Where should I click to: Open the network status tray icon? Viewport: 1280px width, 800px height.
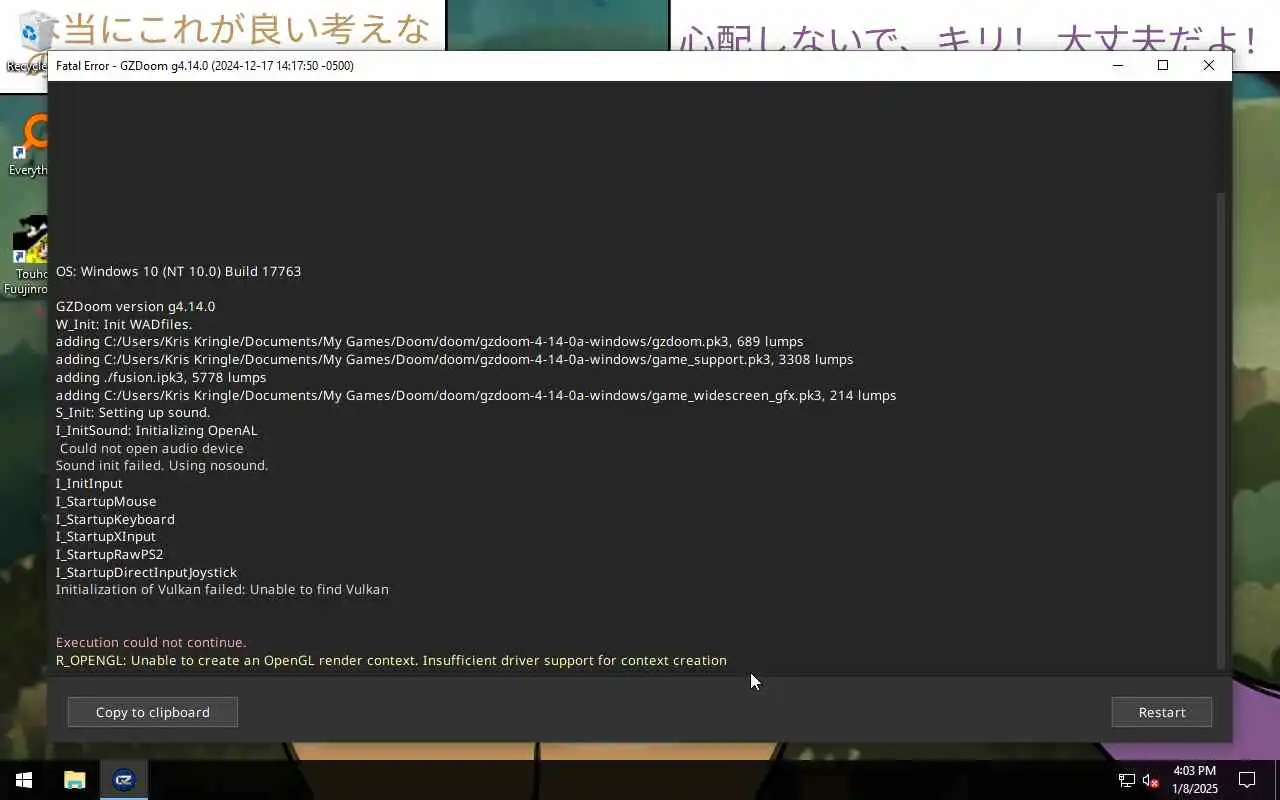tap(1127, 780)
